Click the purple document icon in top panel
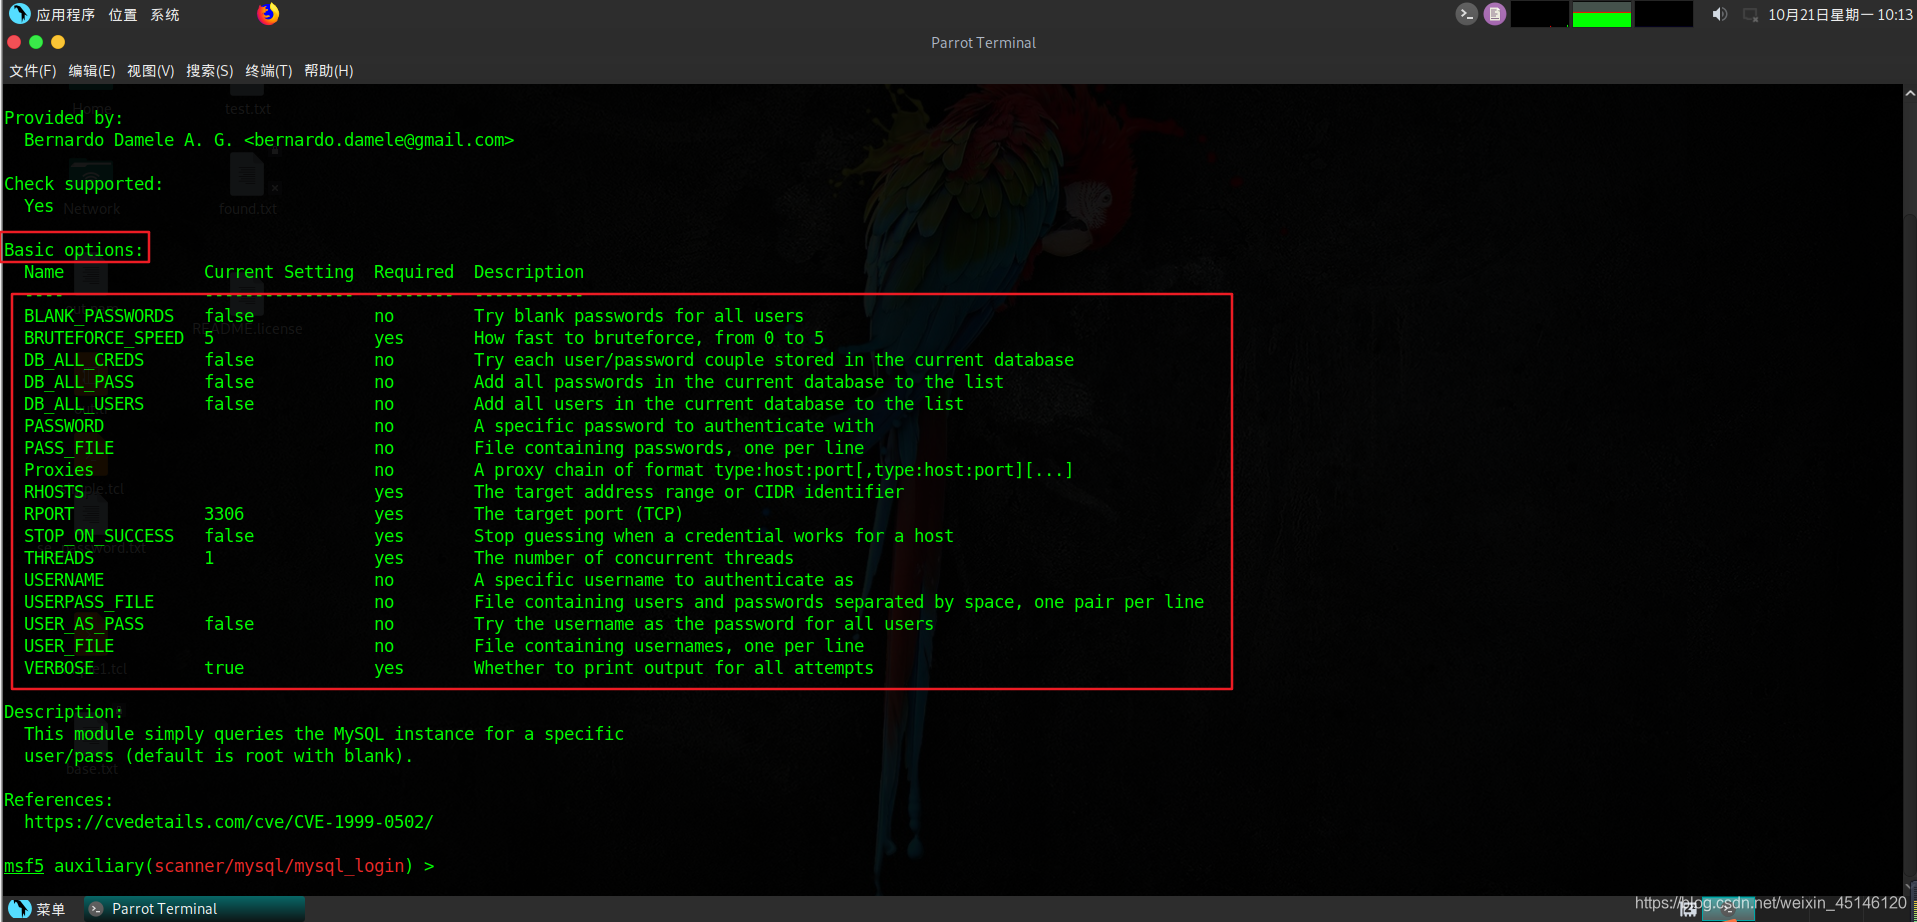 pyautogui.click(x=1494, y=14)
